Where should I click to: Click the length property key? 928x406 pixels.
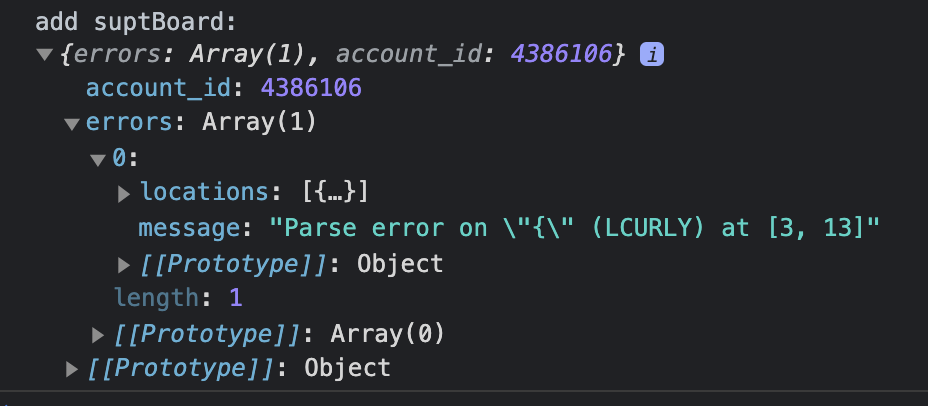(157, 298)
